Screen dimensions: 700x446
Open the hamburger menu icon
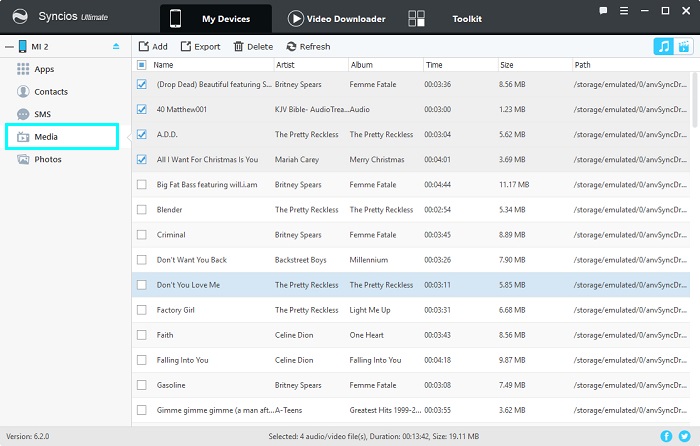(624, 11)
